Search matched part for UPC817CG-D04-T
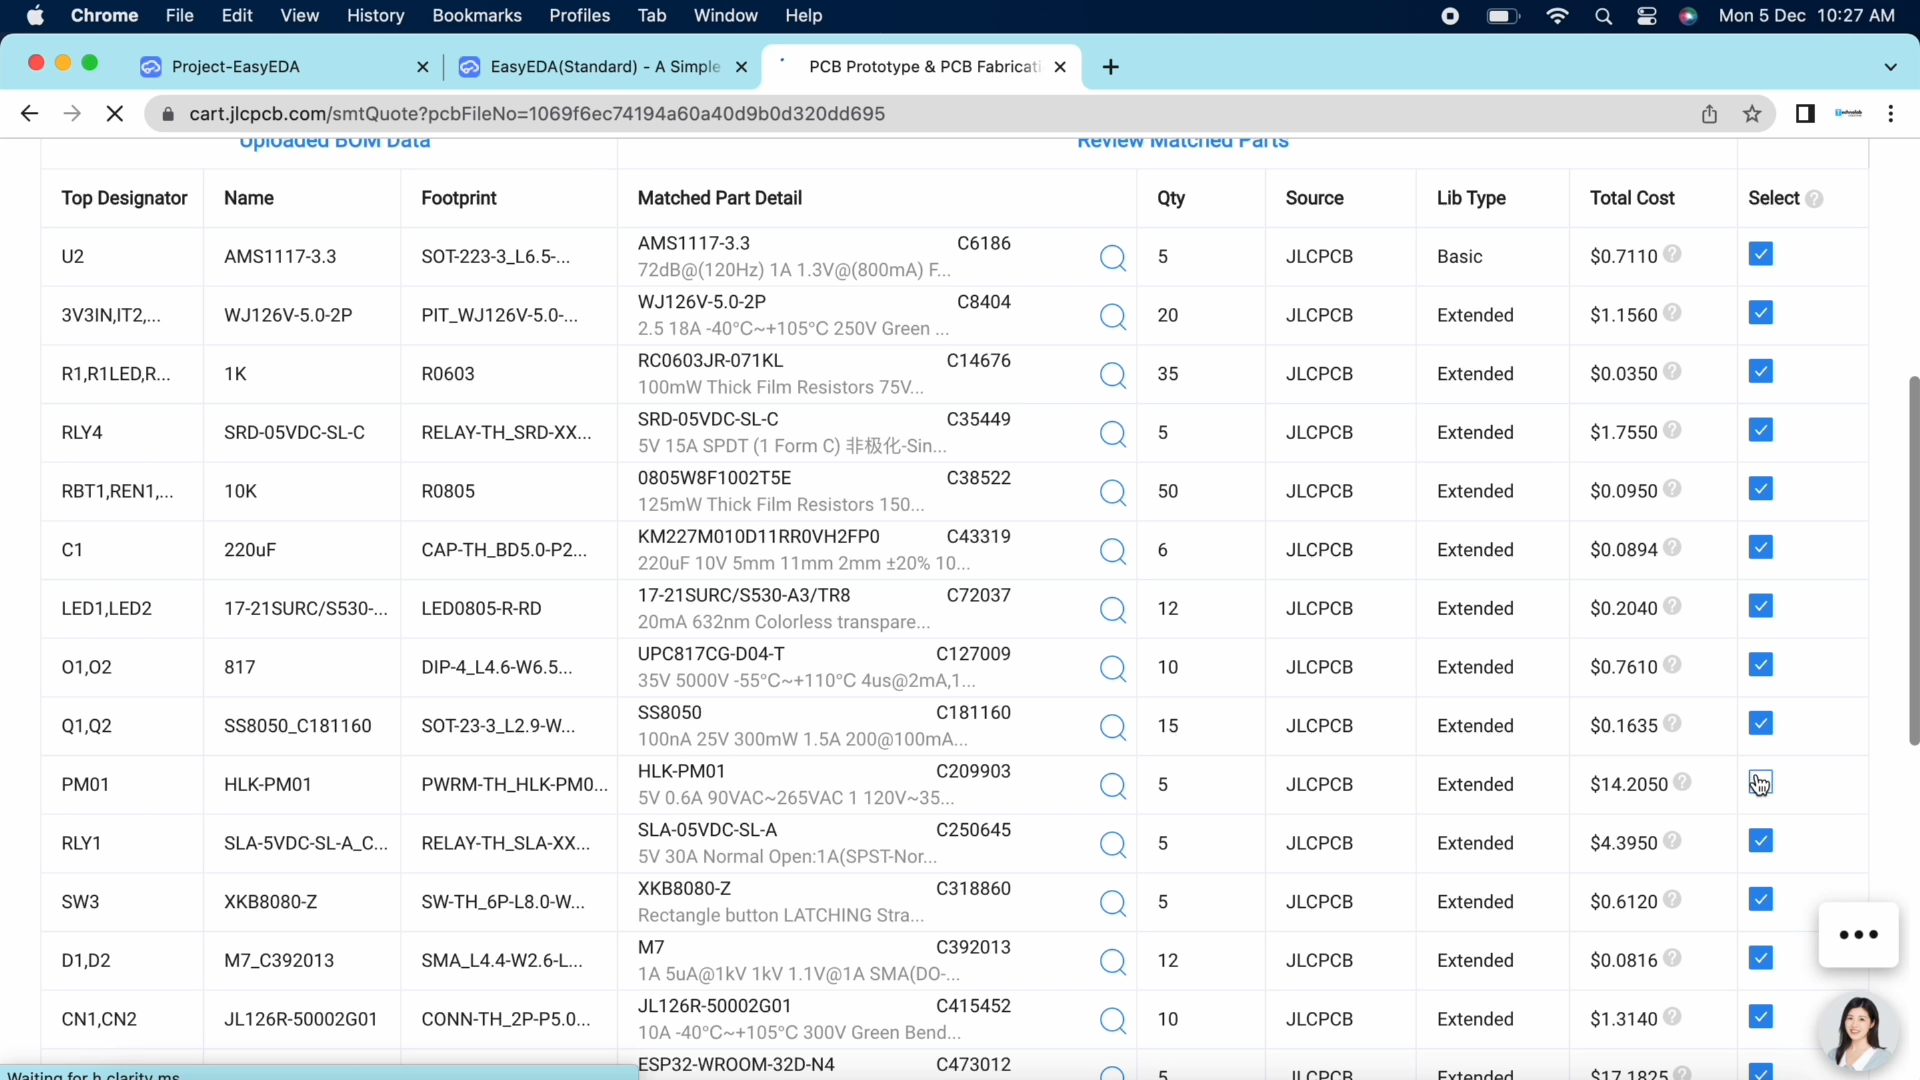This screenshot has width=1920, height=1080. [1112, 669]
